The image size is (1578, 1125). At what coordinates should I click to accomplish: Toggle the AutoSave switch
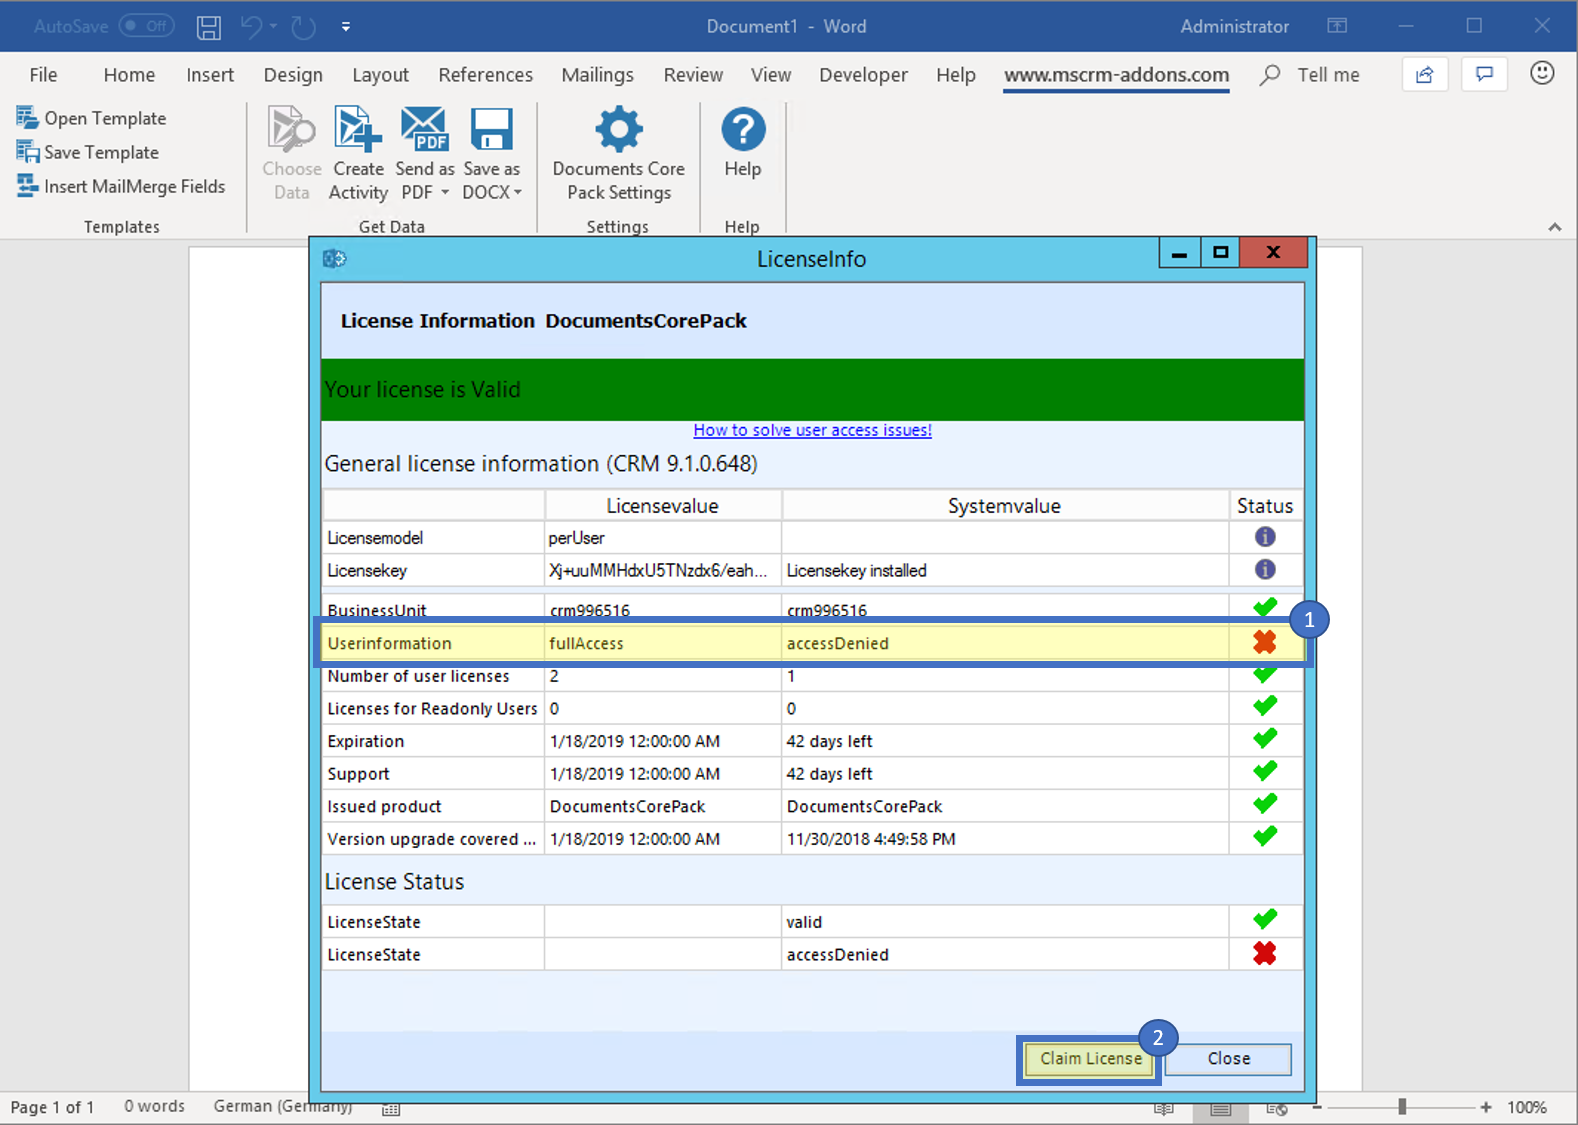tap(147, 26)
